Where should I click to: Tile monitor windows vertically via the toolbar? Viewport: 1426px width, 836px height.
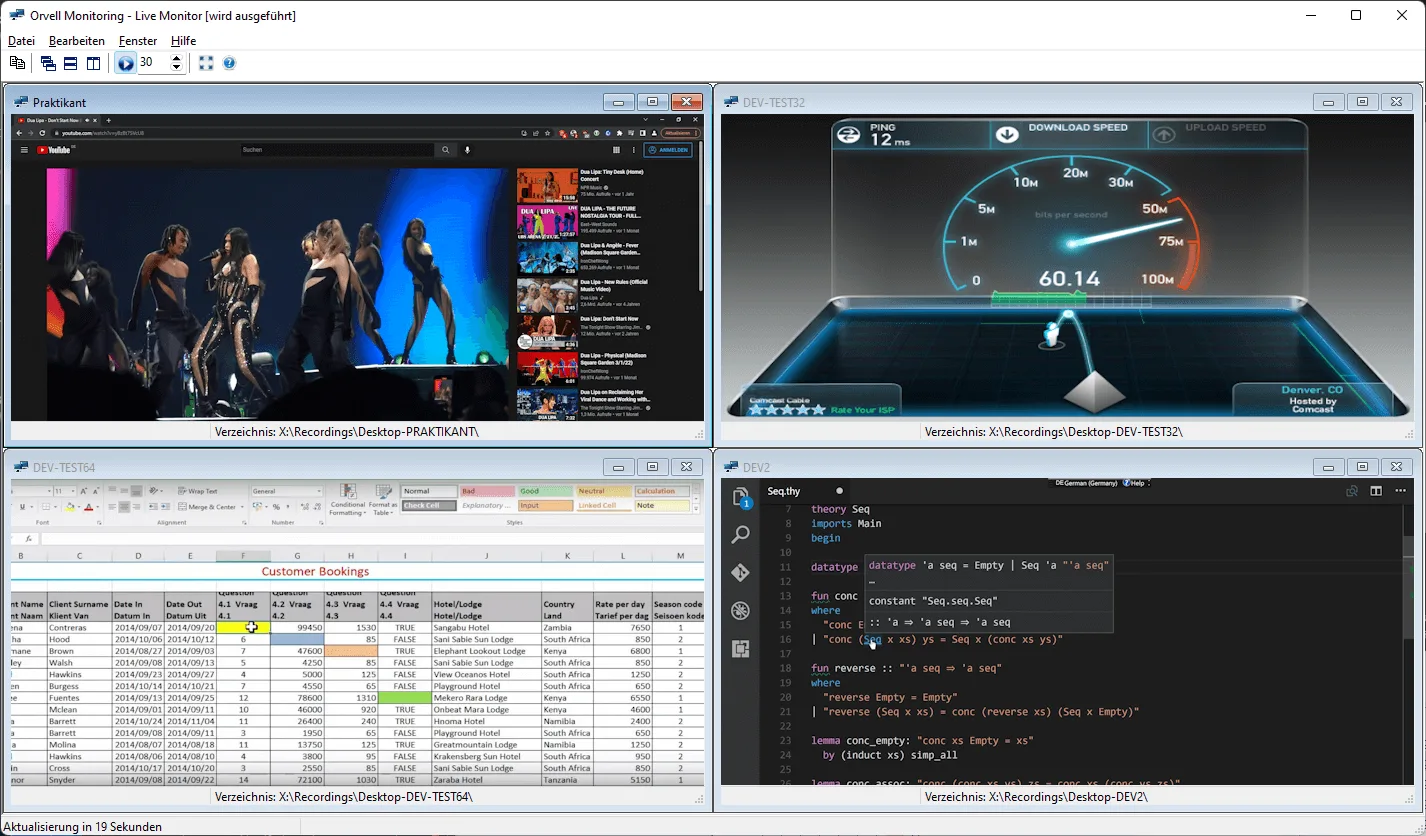point(93,63)
